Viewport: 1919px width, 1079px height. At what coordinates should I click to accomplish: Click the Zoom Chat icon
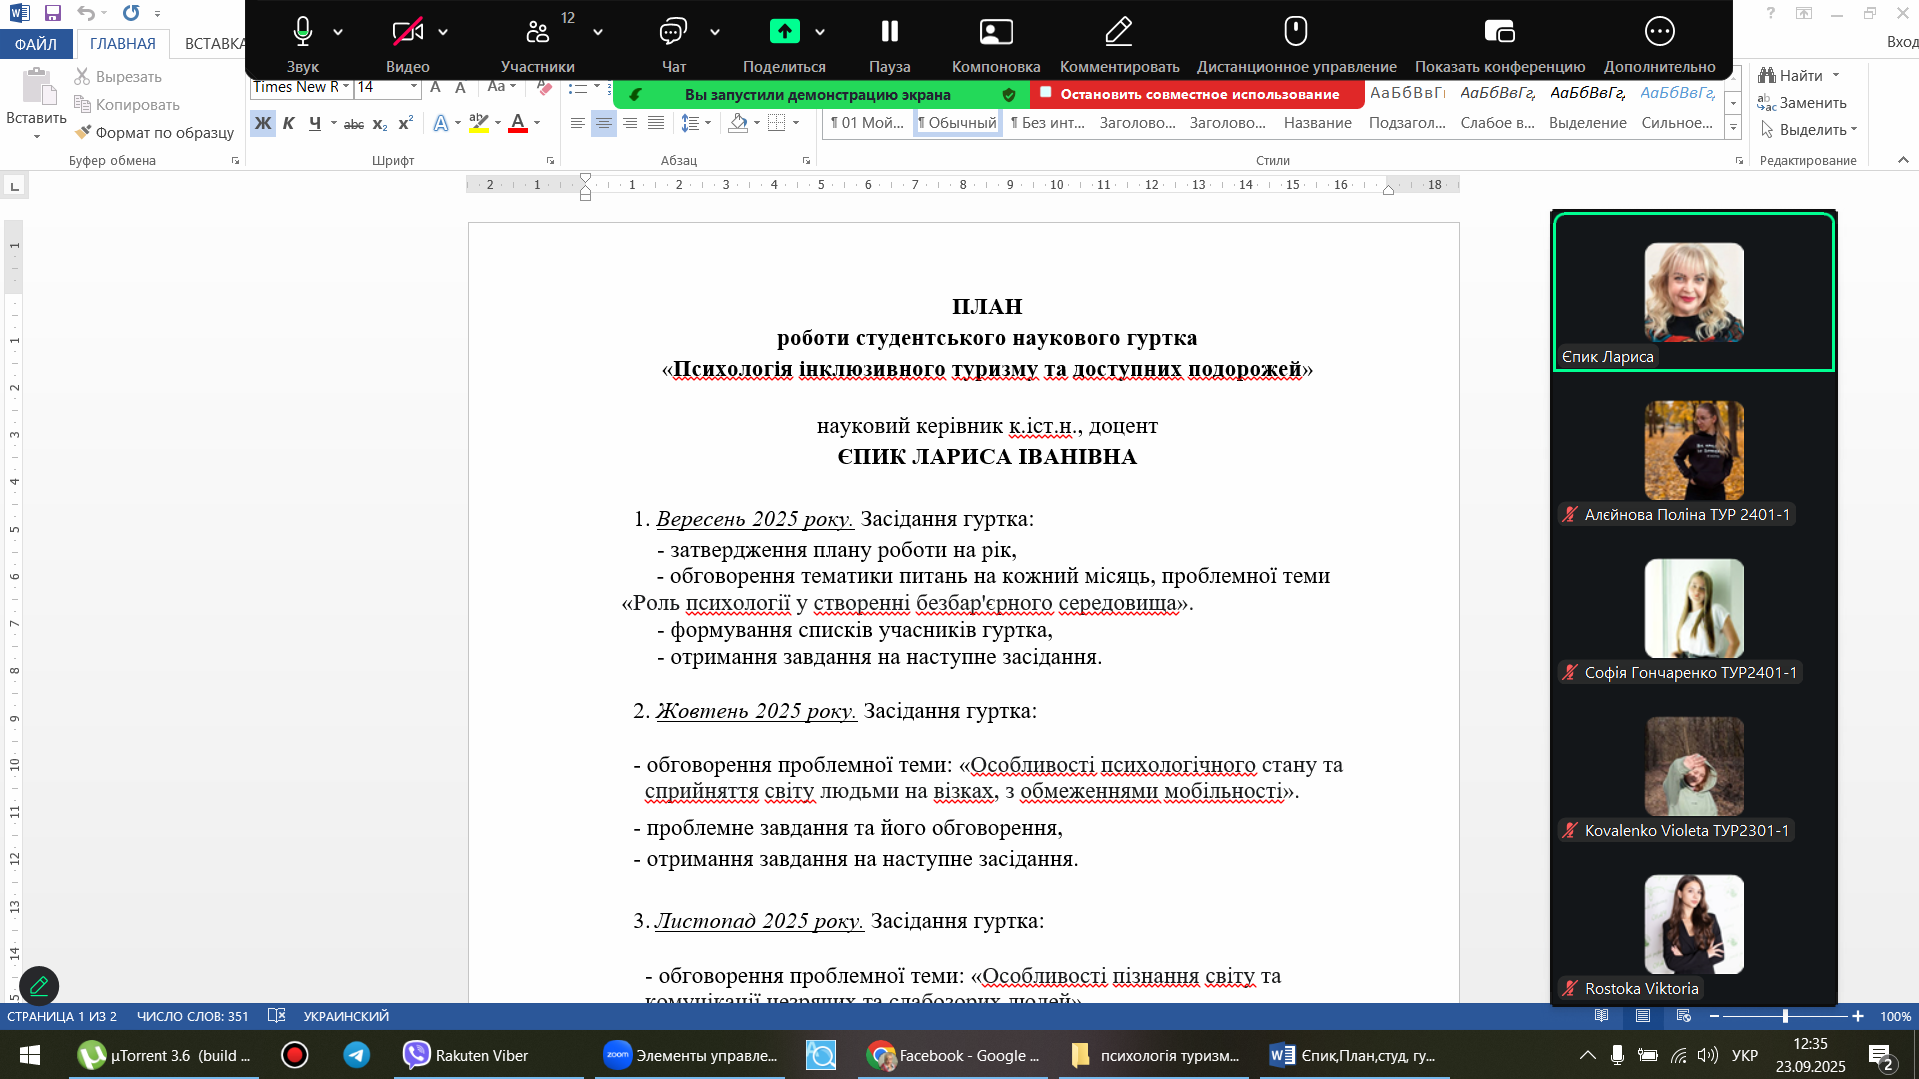tap(673, 32)
